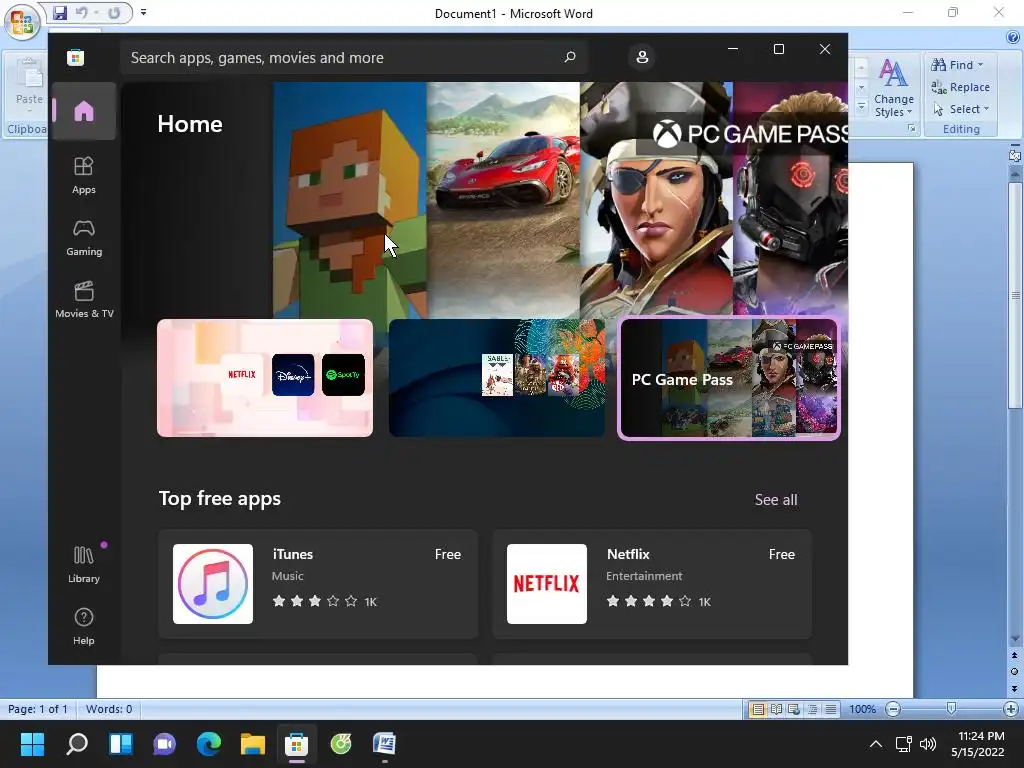Open Customize Quick Access Toolbar dropdown
Viewport: 1024px width, 768px height.
point(143,12)
